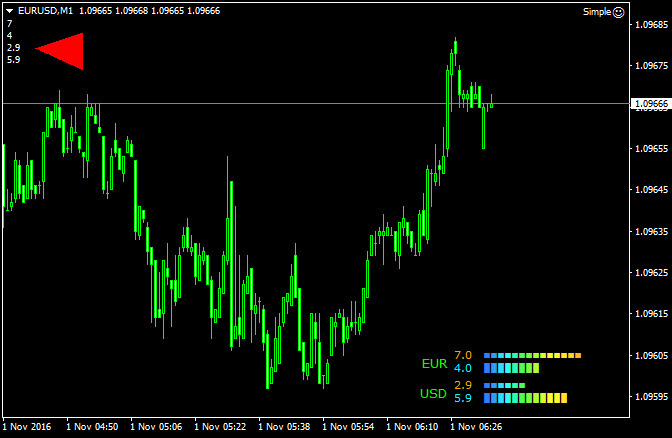Viewport: 672px width, 438px height.
Task: Click the EUR 4.0 strength bar
Action: pos(511,368)
